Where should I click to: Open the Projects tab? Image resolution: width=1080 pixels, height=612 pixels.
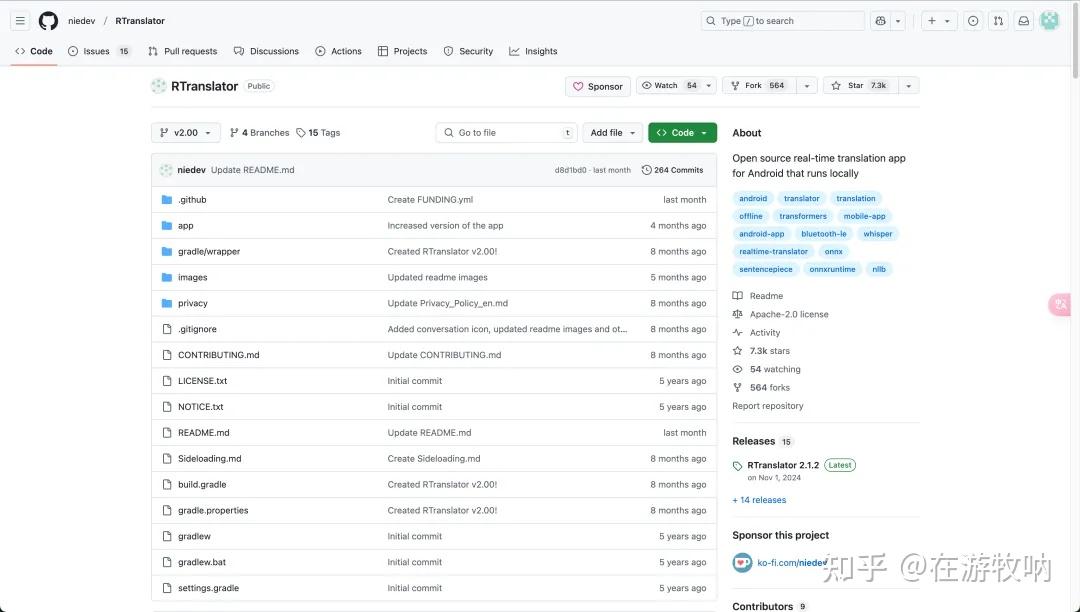403,51
